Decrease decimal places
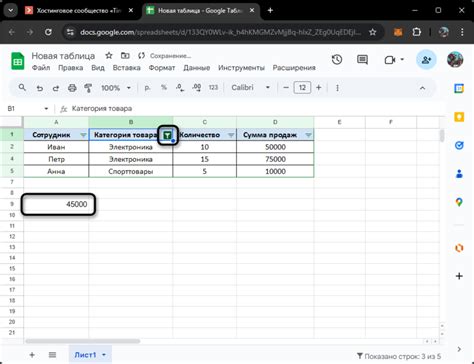Viewport: 474px width, 364px height. [x=180, y=88]
